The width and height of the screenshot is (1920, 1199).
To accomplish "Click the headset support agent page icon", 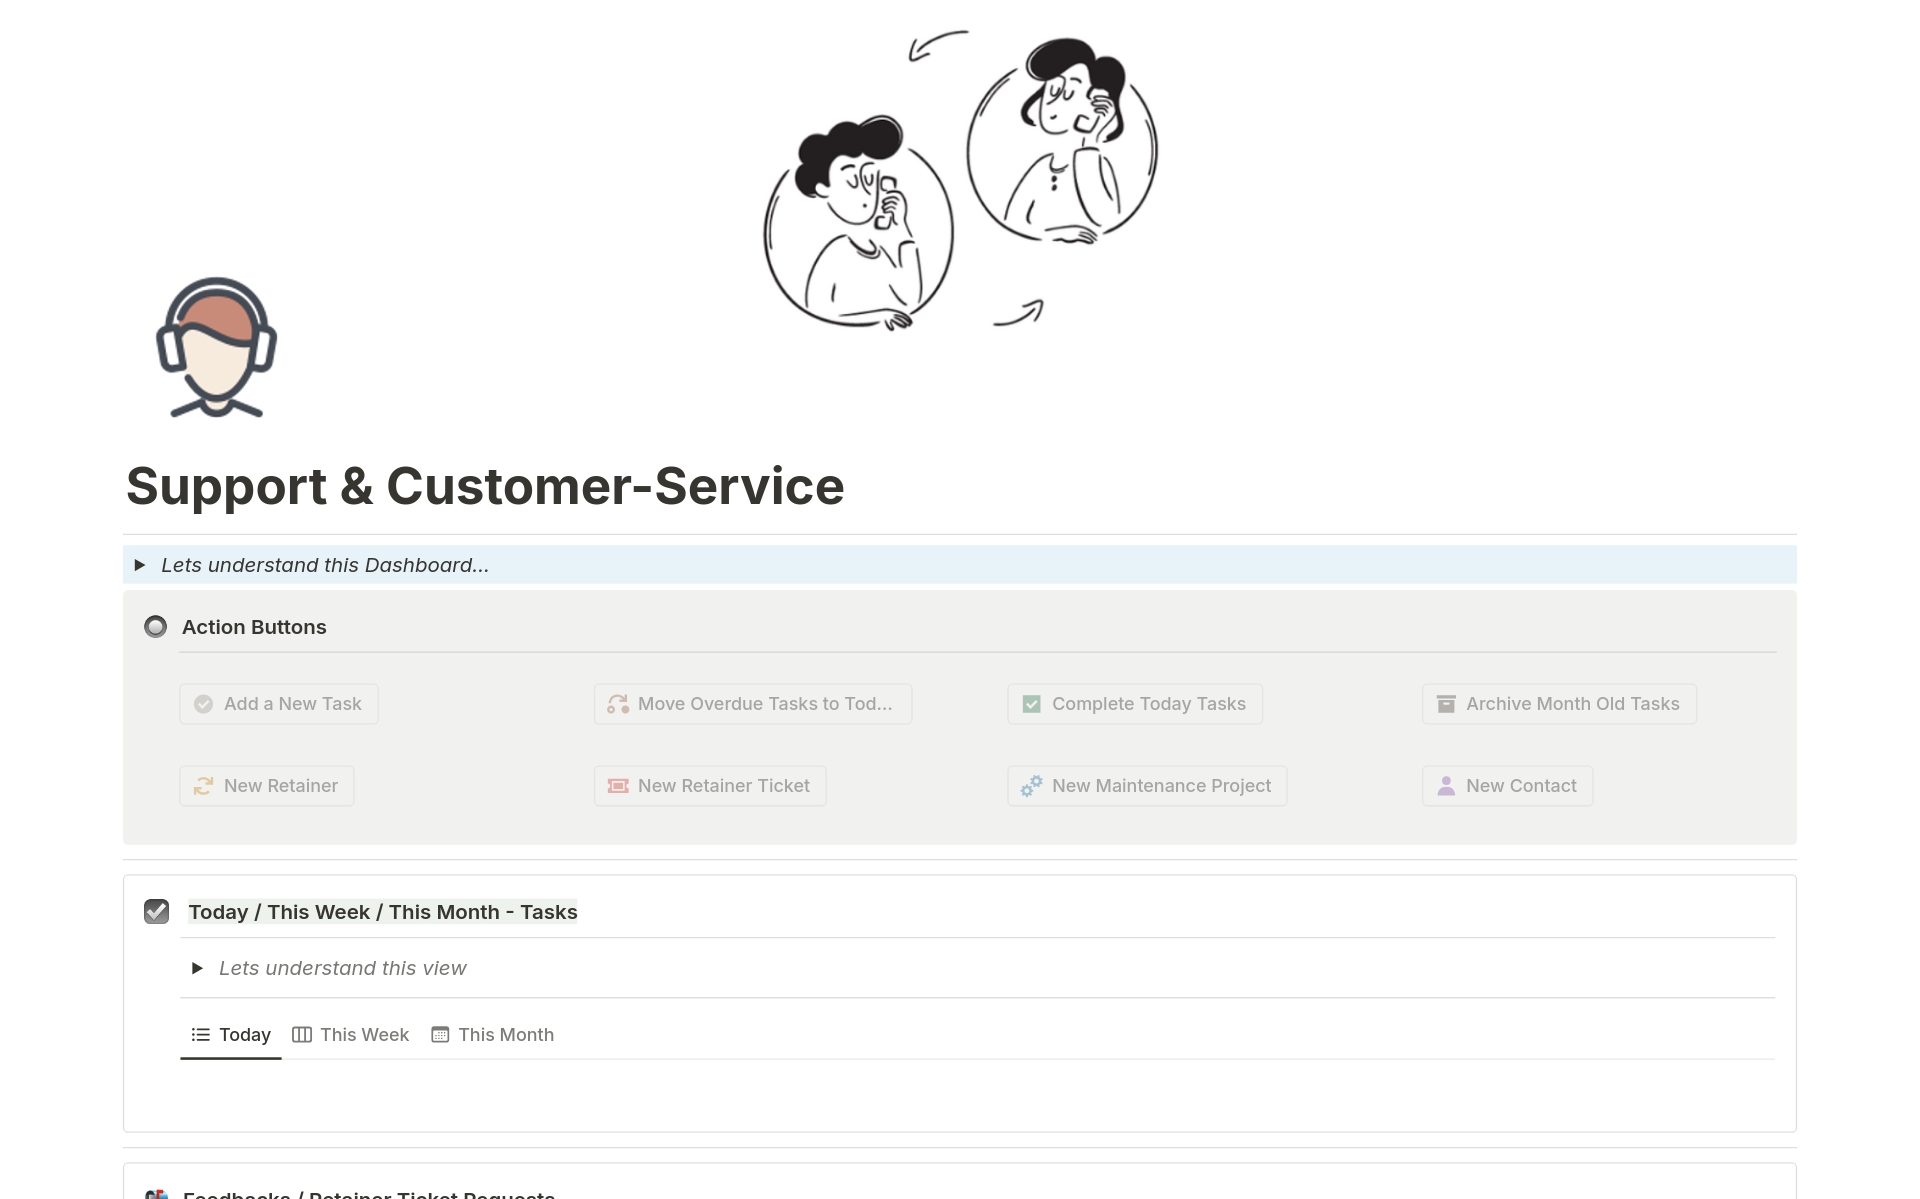I will click(x=216, y=347).
